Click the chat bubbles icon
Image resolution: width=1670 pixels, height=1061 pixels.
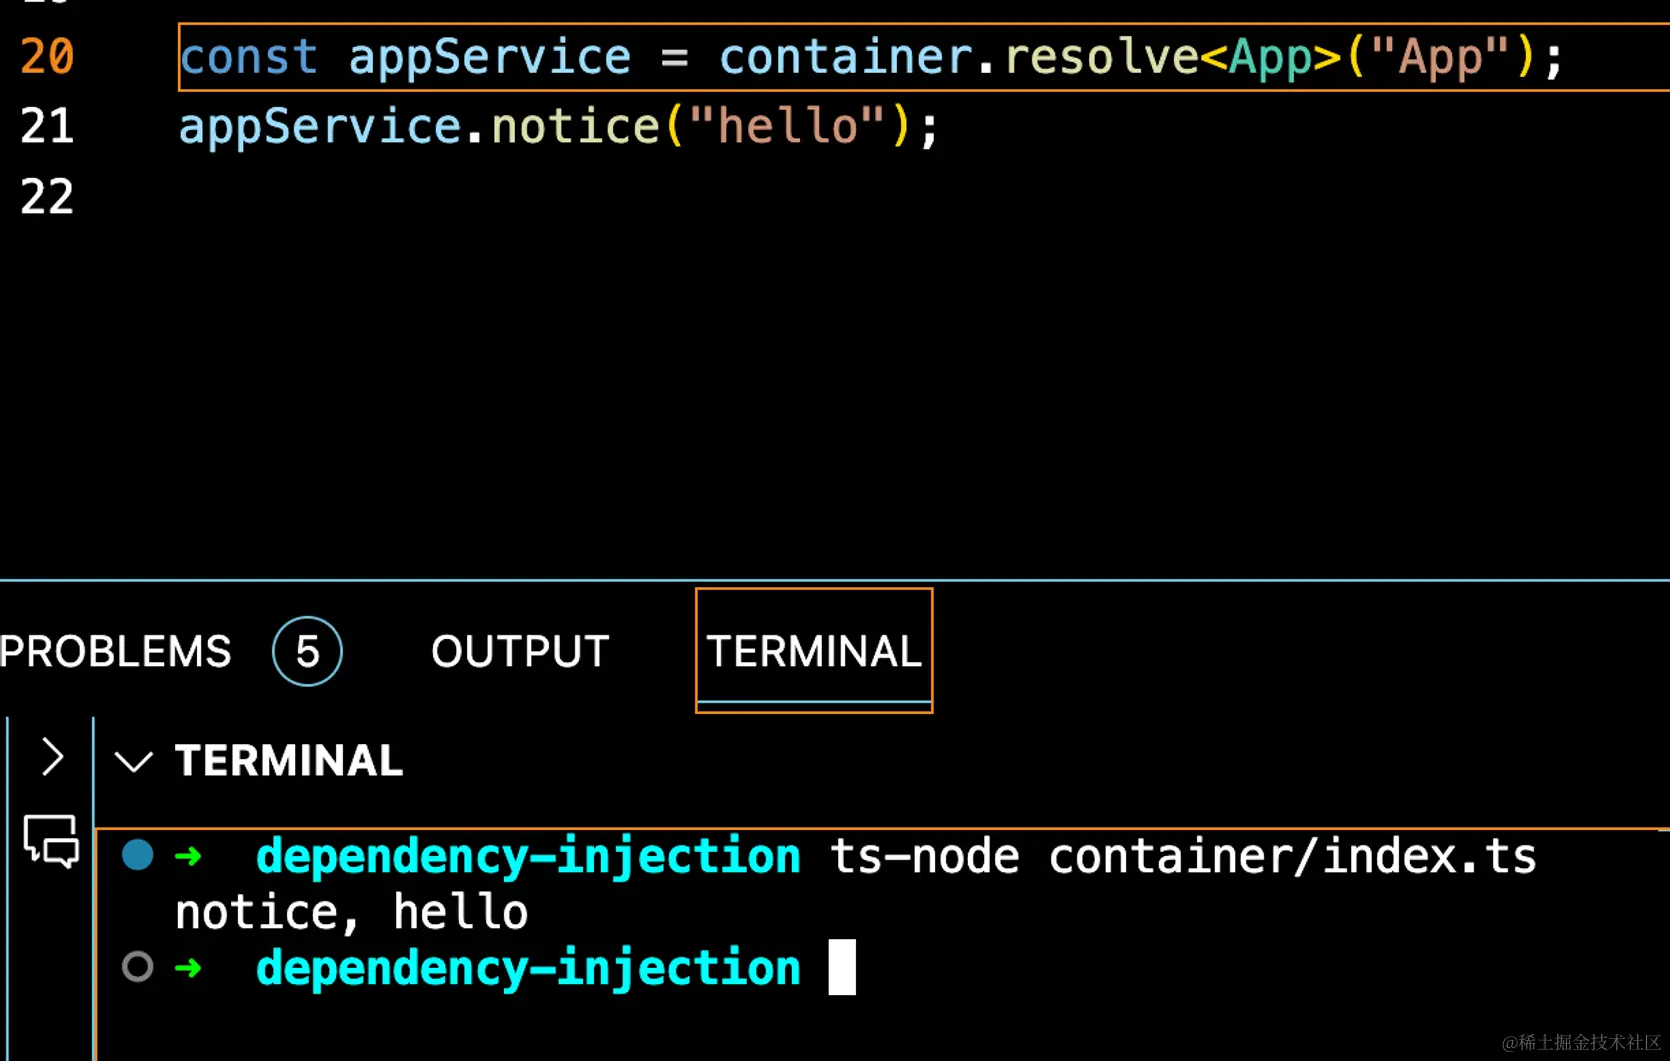(51, 840)
